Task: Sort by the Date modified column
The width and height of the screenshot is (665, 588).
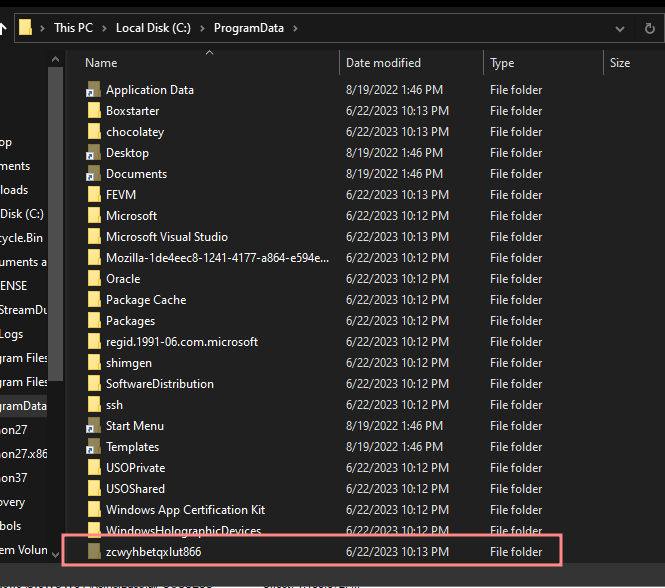Action: 383,63
